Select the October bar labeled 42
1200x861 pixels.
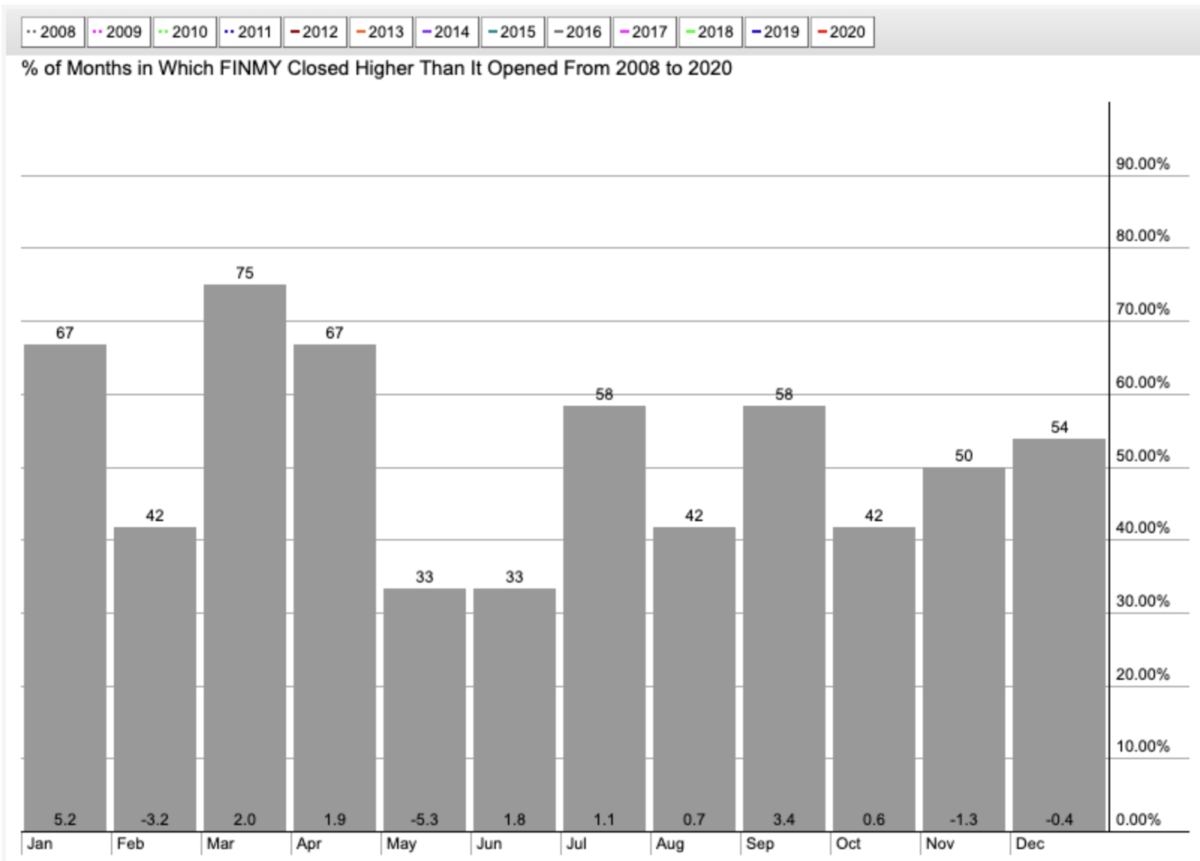click(x=875, y=678)
